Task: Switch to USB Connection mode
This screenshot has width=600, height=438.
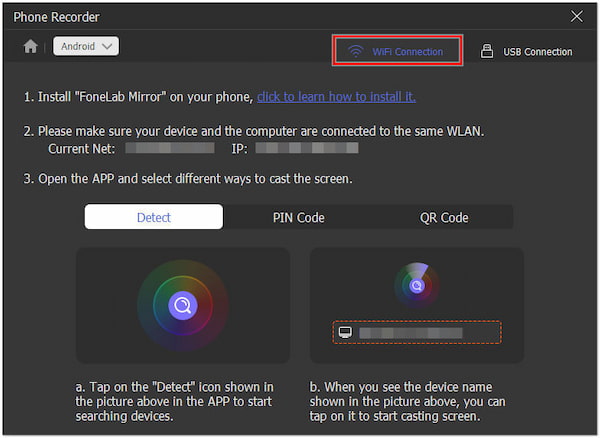Action: (x=526, y=51)
